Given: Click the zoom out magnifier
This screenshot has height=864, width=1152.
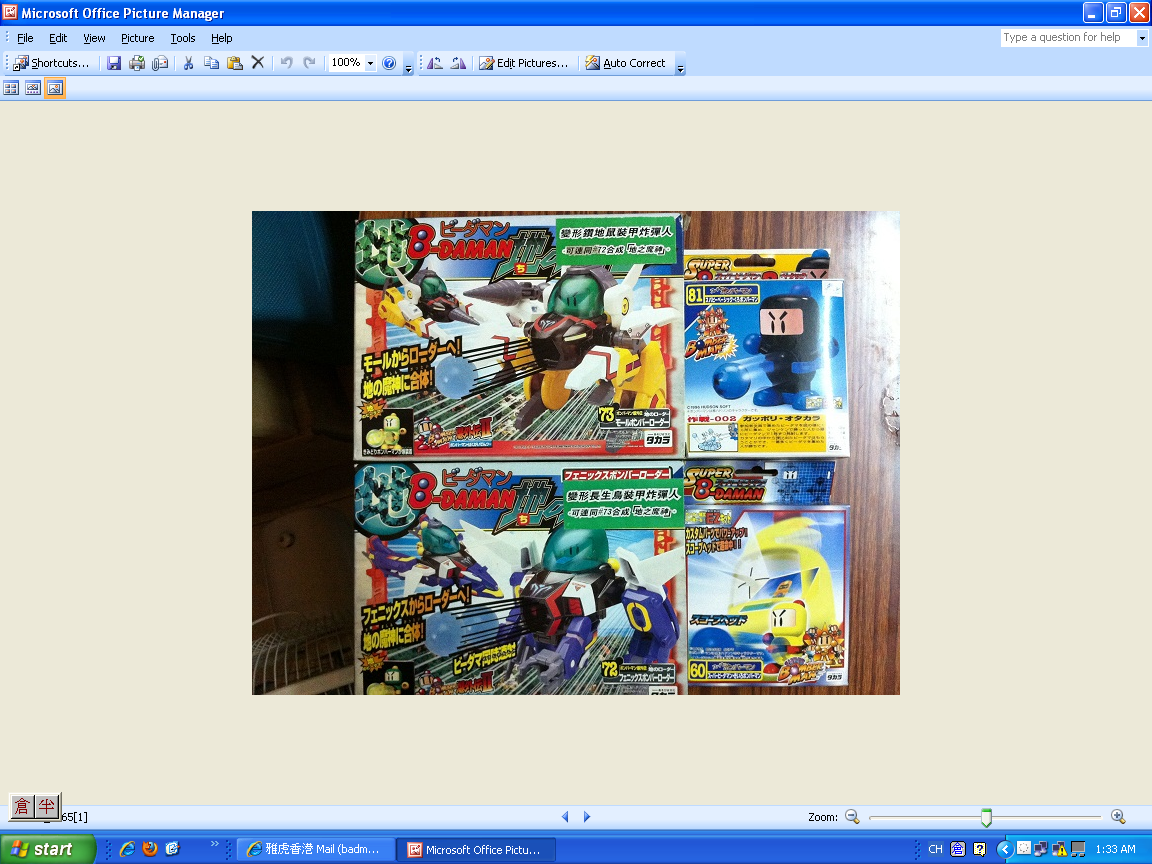Looking at the screenshot, I should click(x=852, y=816).
